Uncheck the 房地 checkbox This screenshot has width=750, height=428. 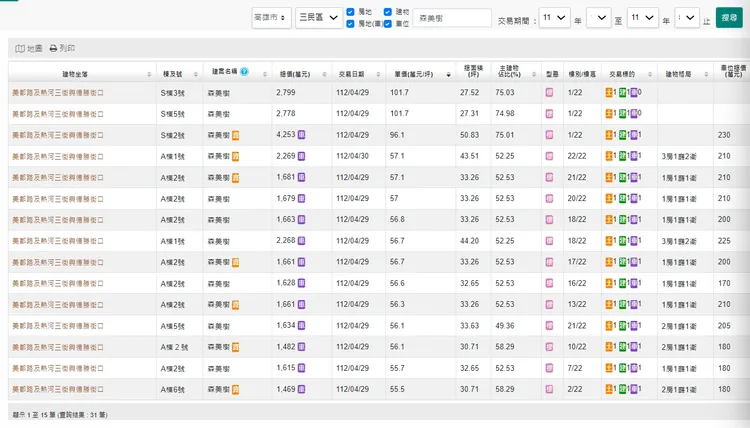coord(350,12)
